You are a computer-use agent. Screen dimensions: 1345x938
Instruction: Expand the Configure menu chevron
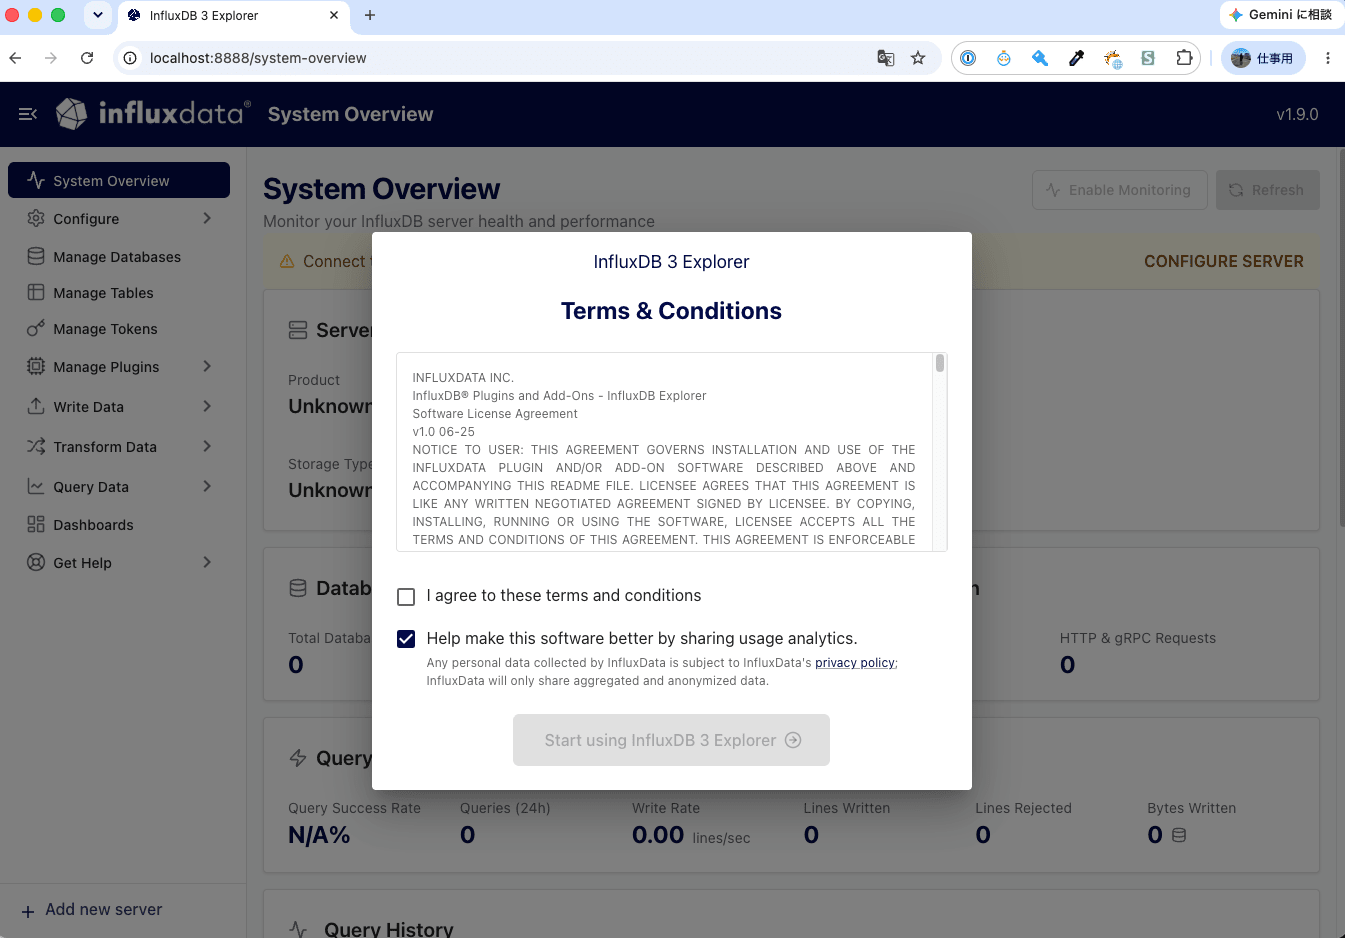tap(207, 218)
